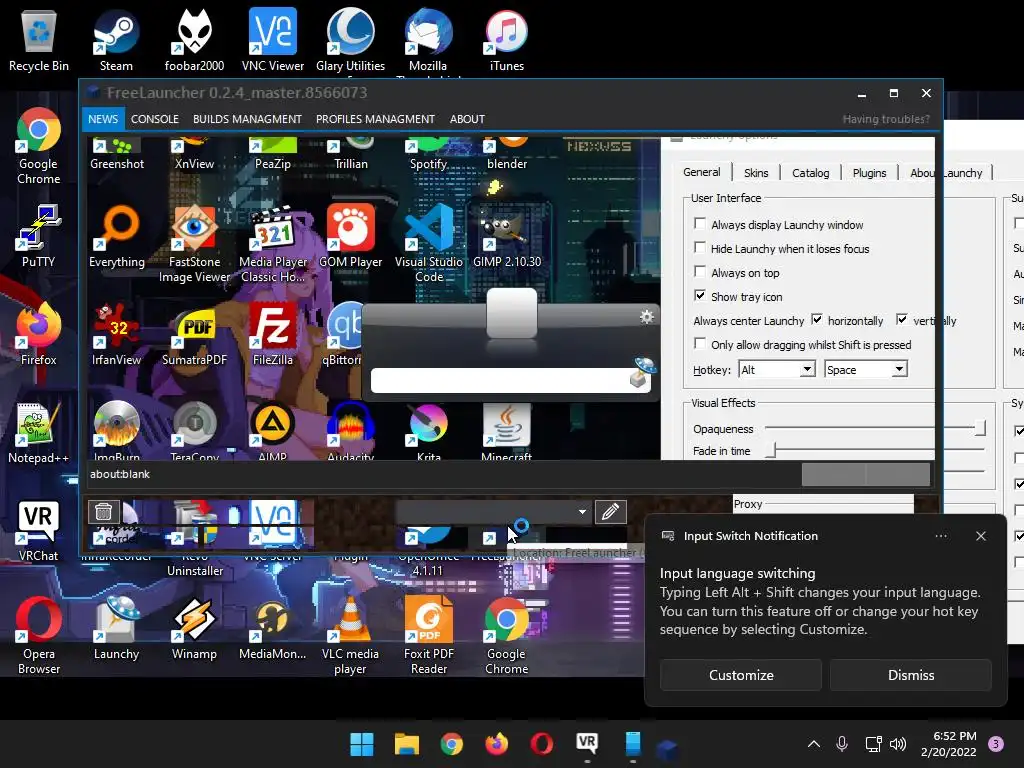Open Visual Studio Code shortcut

pyautogui.click(x=428, y=243)
